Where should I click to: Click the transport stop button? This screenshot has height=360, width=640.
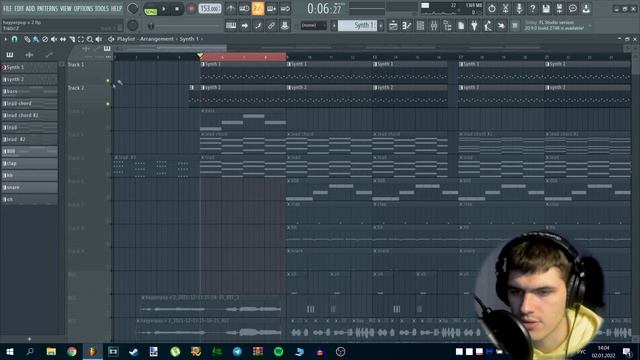tap(177, 9)
